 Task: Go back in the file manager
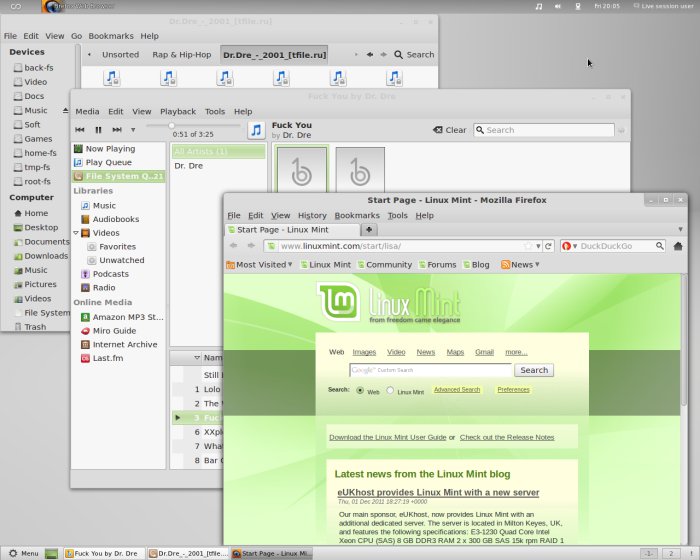click(370, 54)
